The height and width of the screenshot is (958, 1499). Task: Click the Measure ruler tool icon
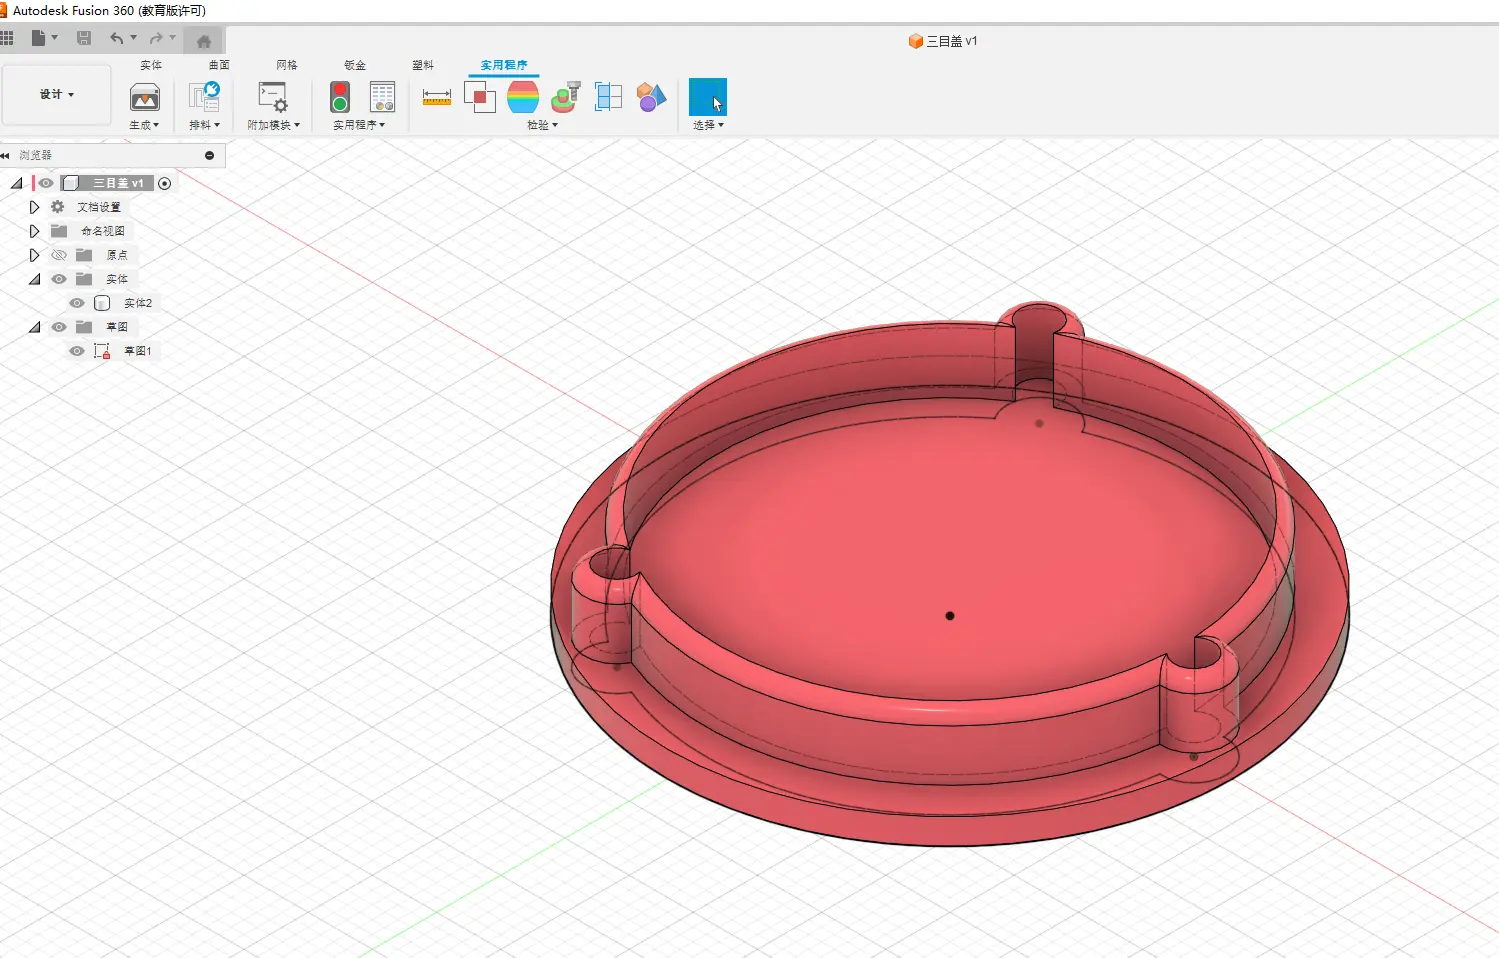click(437, 97)
